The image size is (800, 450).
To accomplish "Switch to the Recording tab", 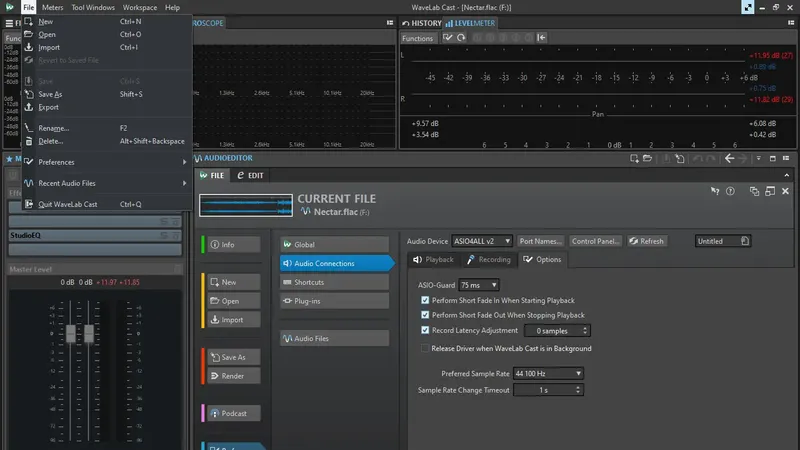I will click(488, 260).
